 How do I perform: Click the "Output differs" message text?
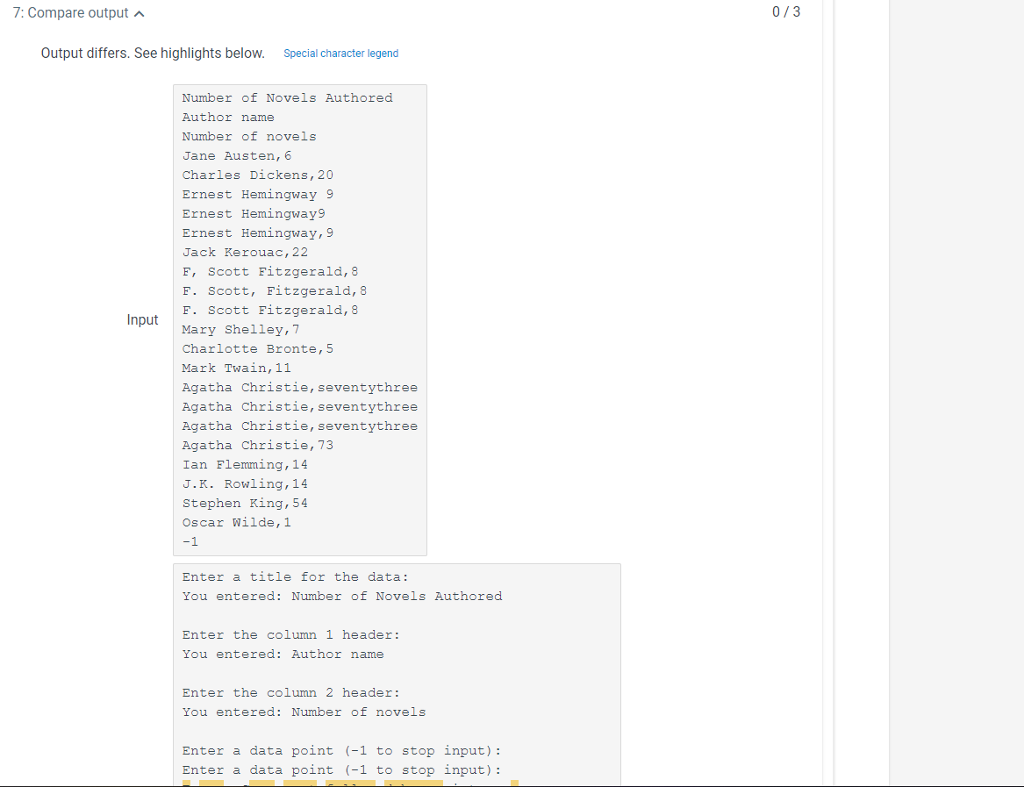pos(150,53)
